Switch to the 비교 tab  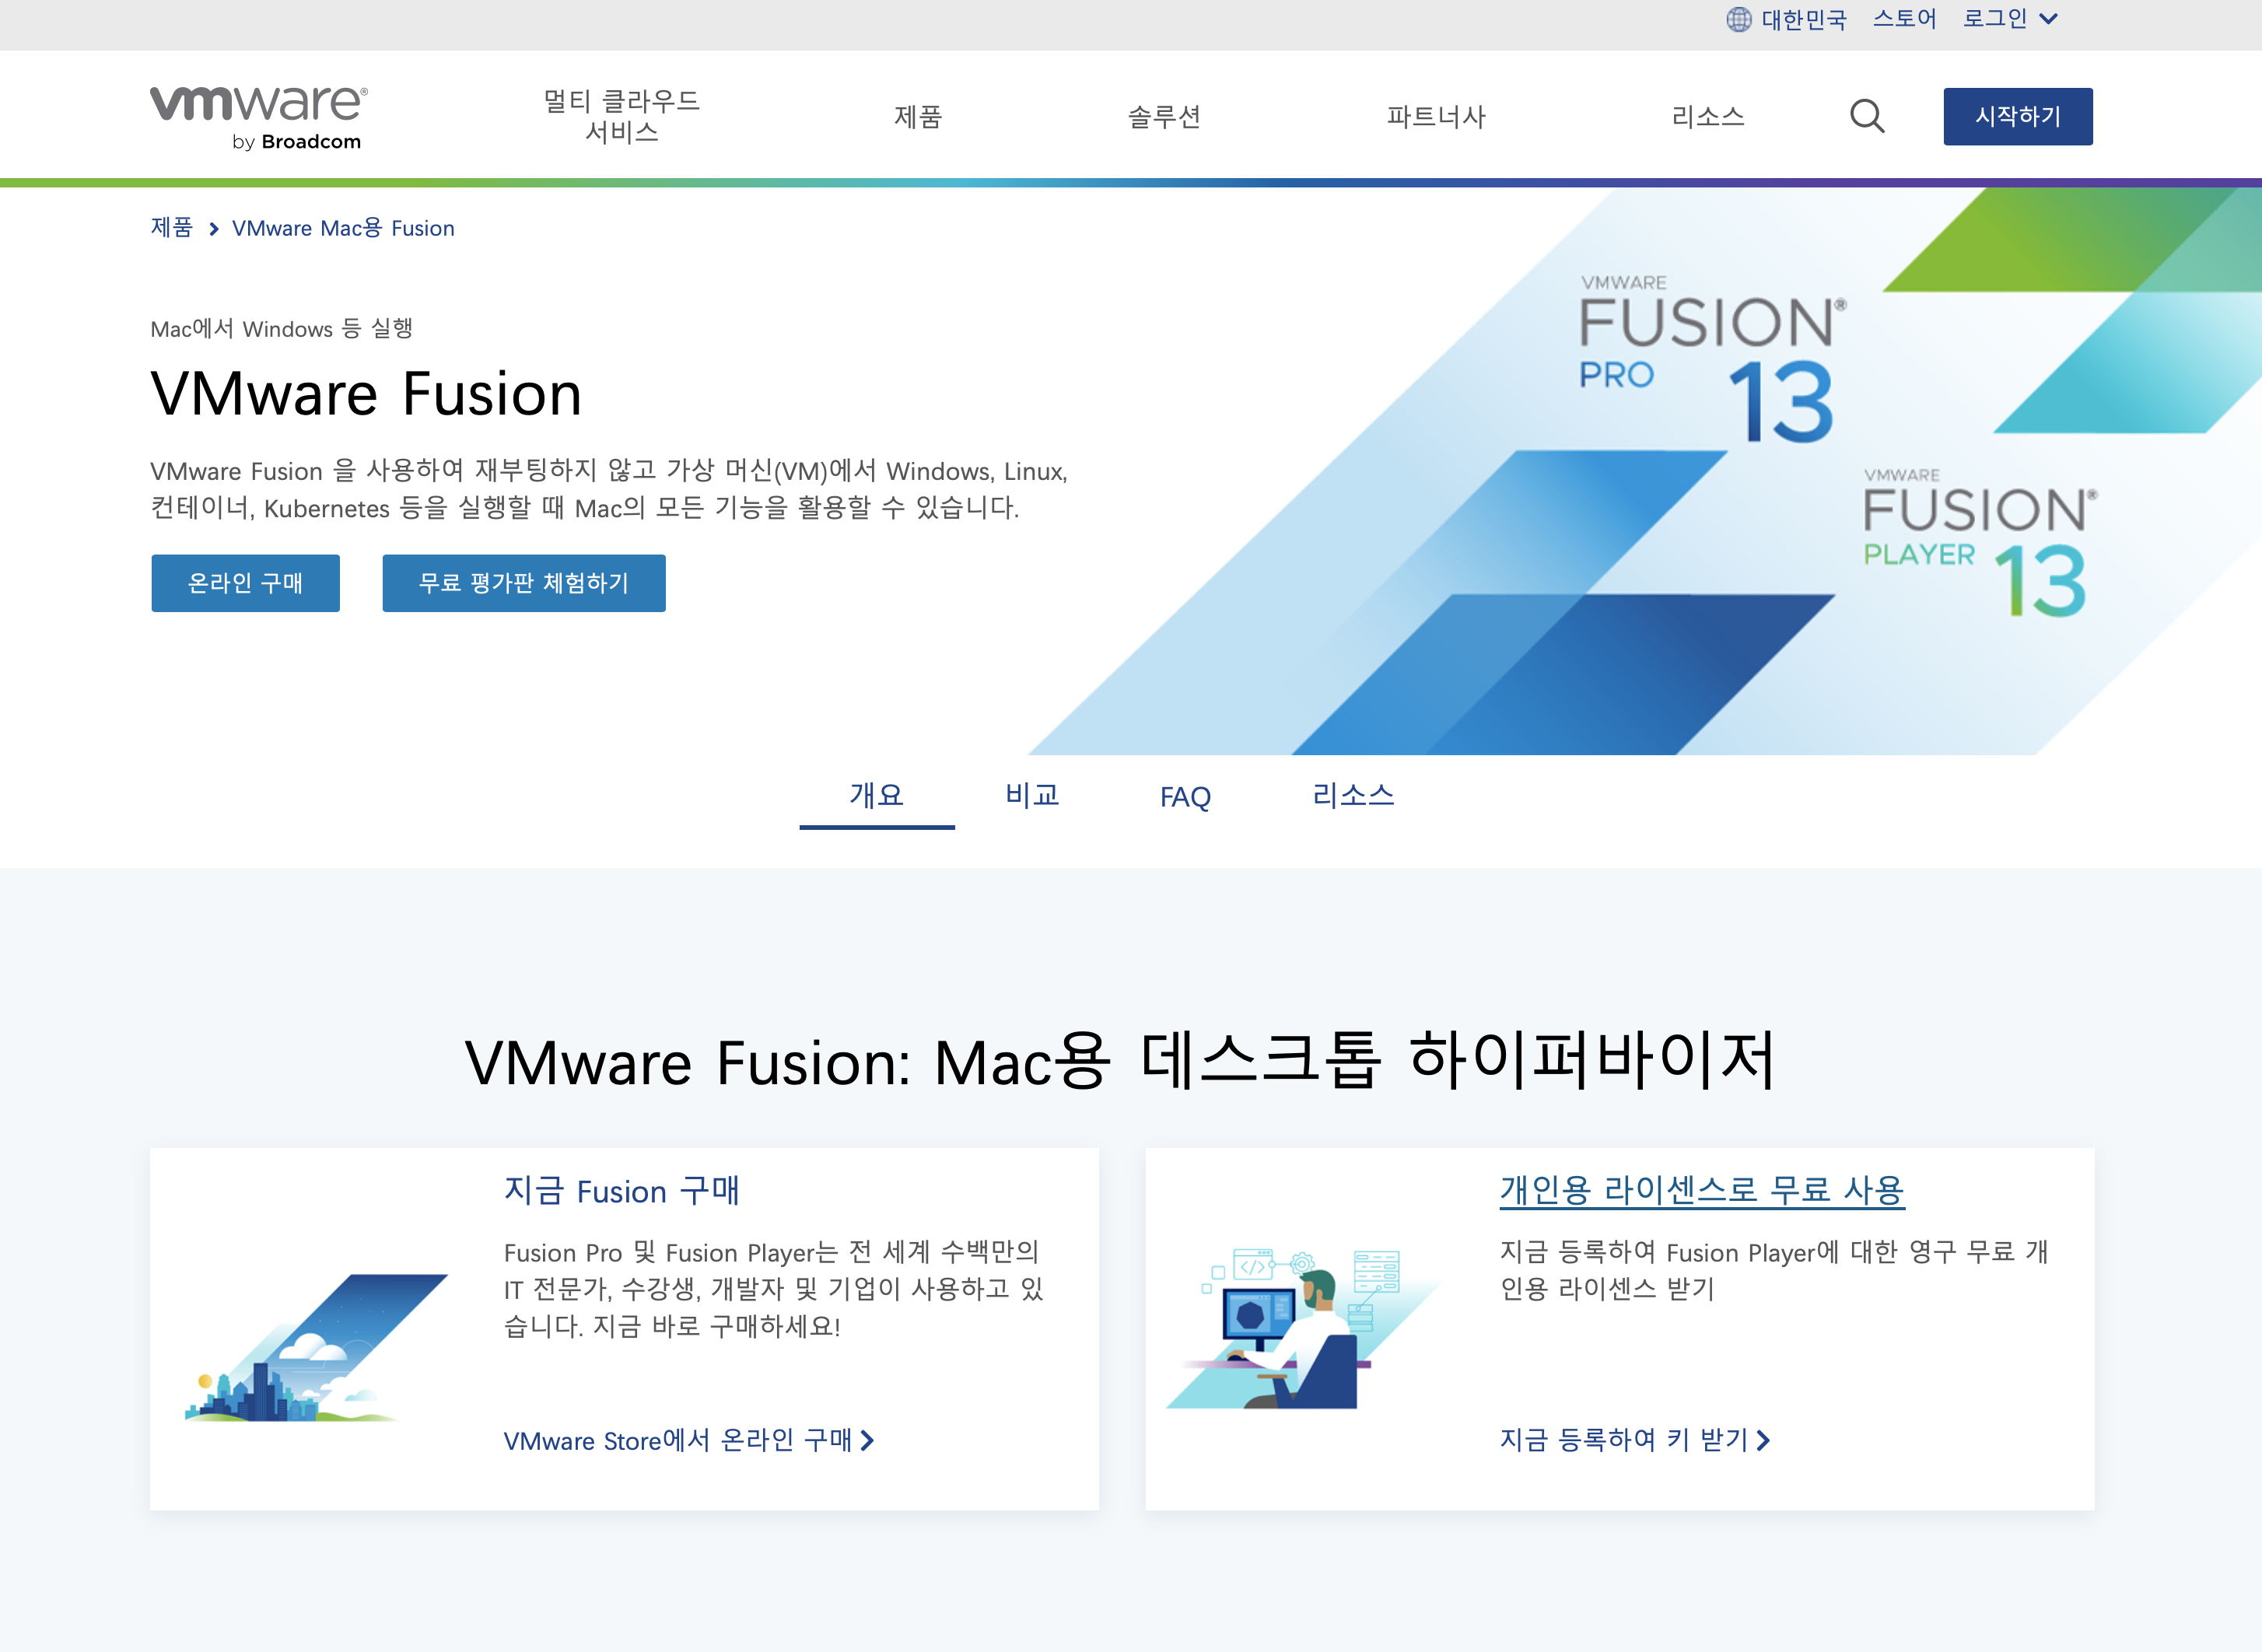tap(1032, 796)
